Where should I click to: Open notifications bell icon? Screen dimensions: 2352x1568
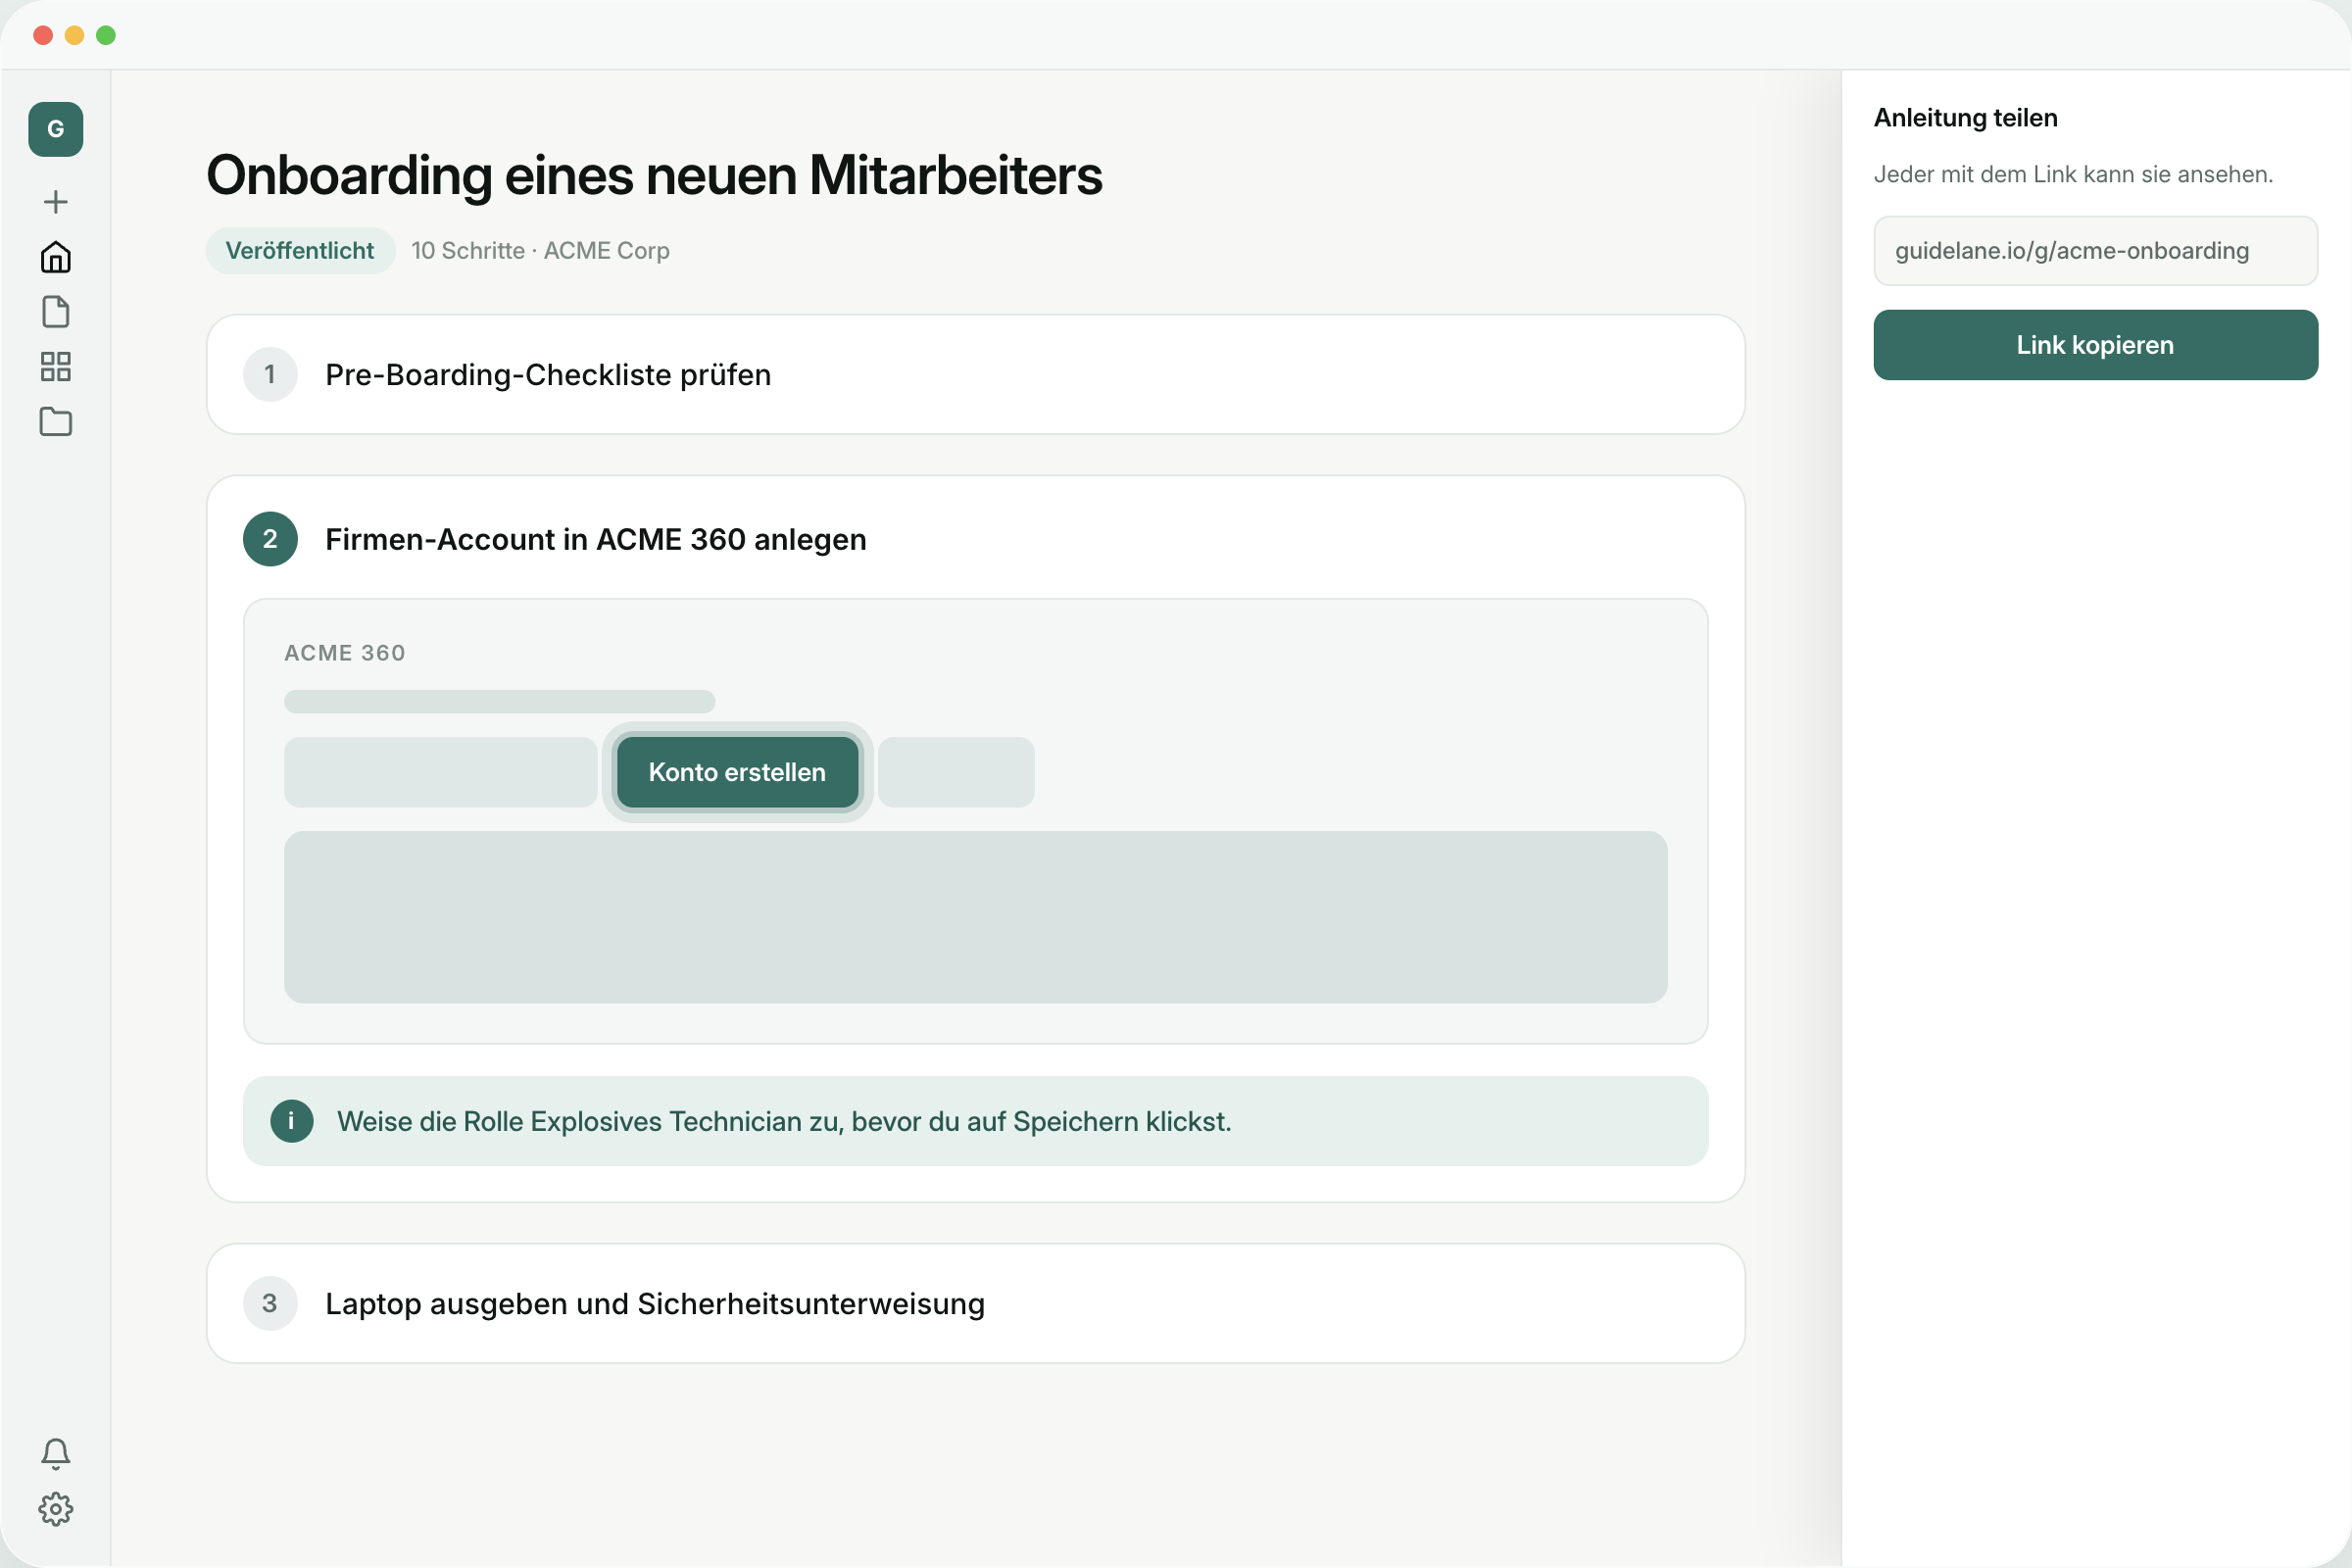tap(56, 1454)
